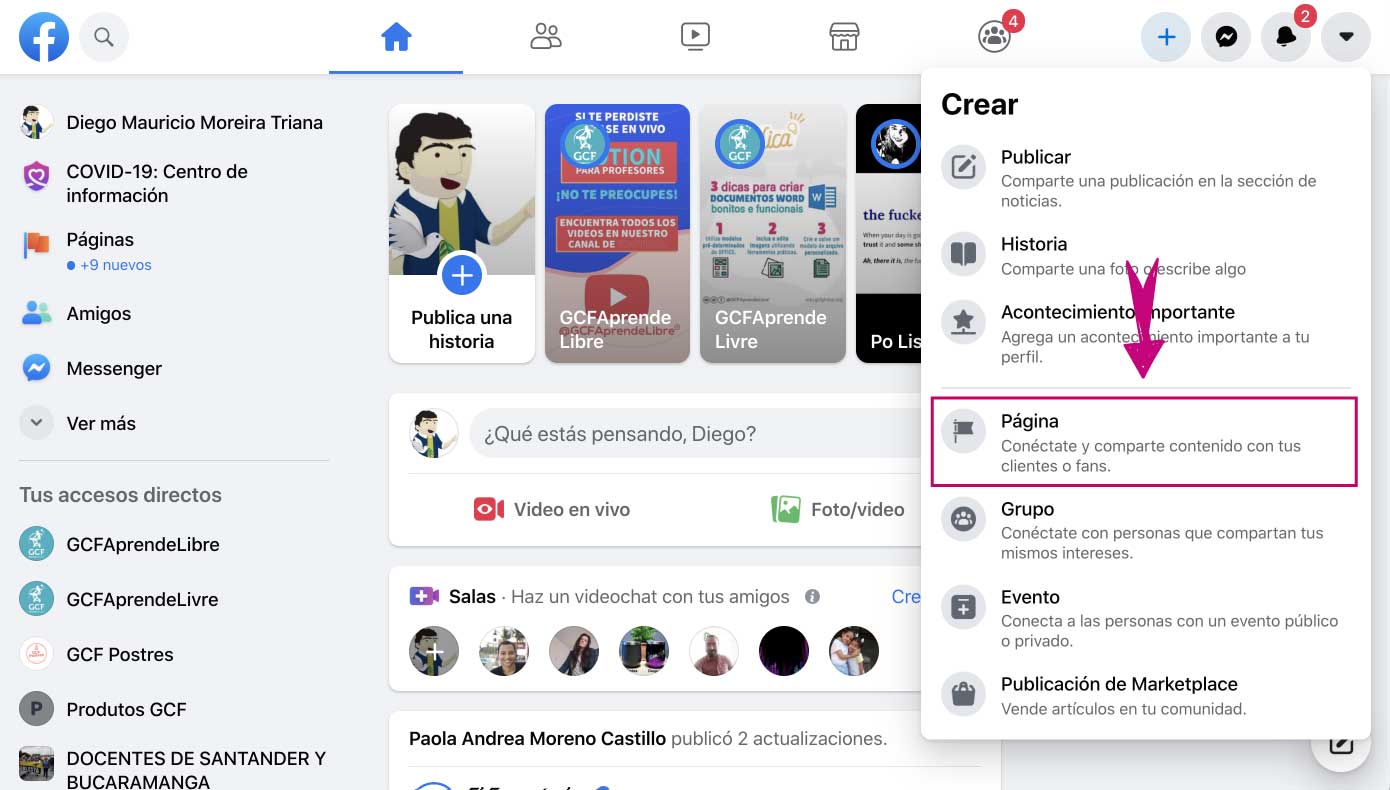Open GCF Postres shortcut
This screenshot has width=1390, height=790.
tap(172, 655)
